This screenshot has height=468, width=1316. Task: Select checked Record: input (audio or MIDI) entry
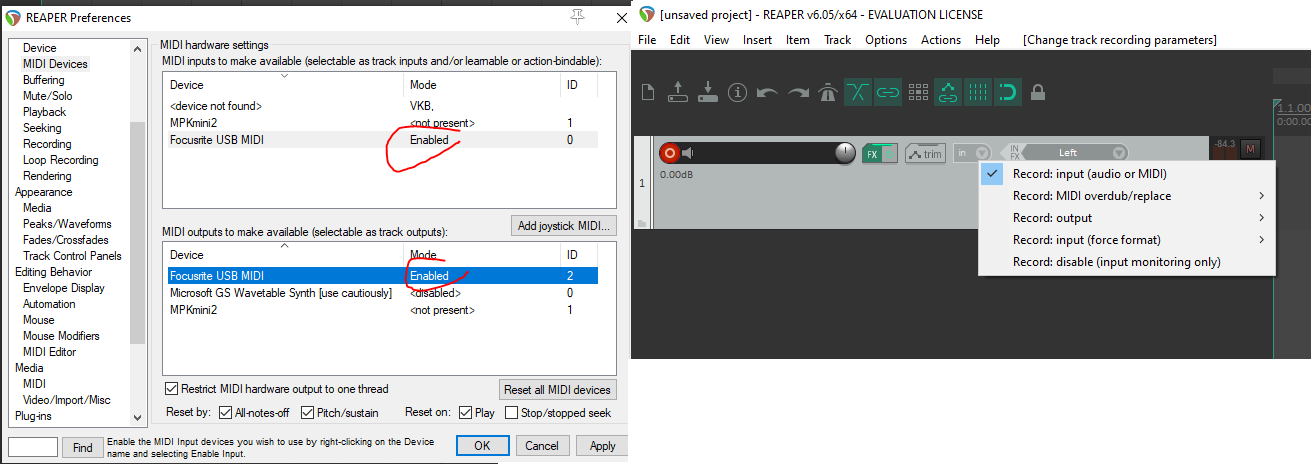1127,174
